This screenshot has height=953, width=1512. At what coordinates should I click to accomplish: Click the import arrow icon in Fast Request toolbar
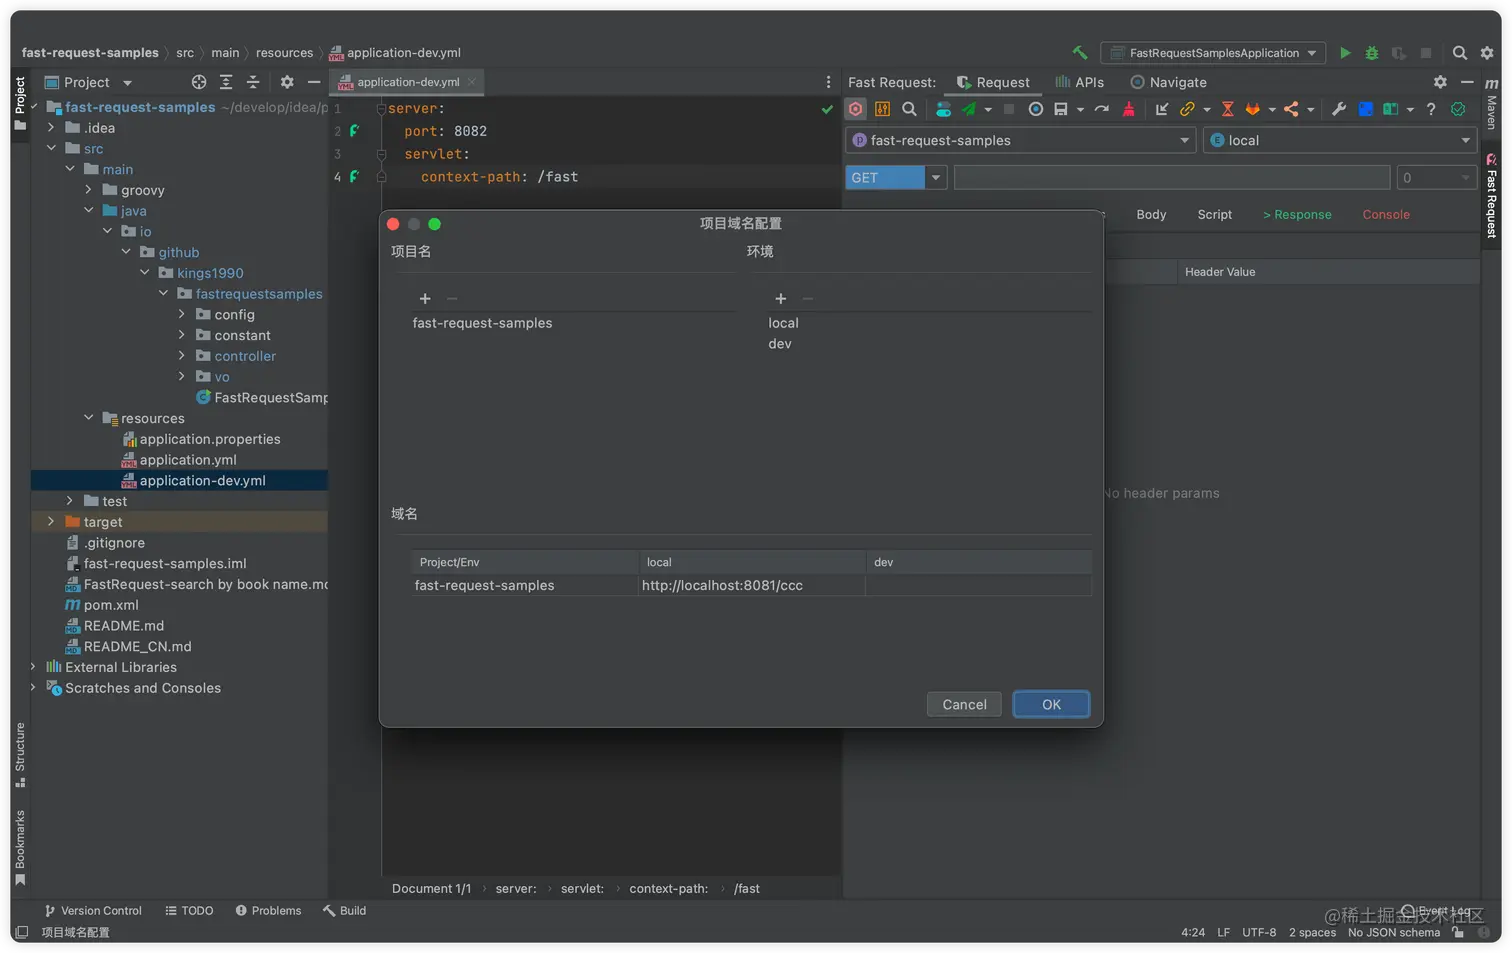click(1162, 109)
